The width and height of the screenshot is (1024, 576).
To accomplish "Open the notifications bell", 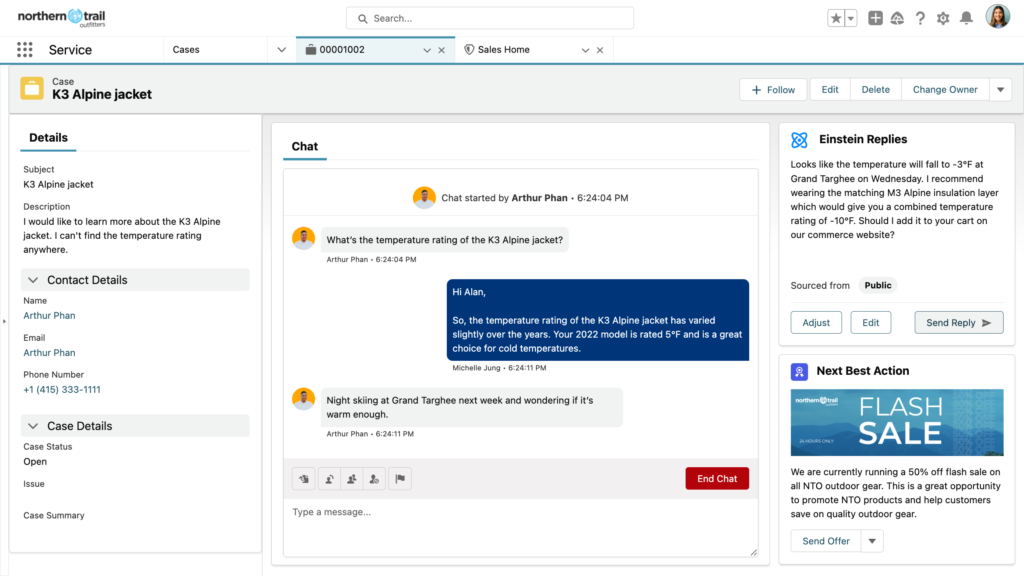I will click(x=966, y=18).
